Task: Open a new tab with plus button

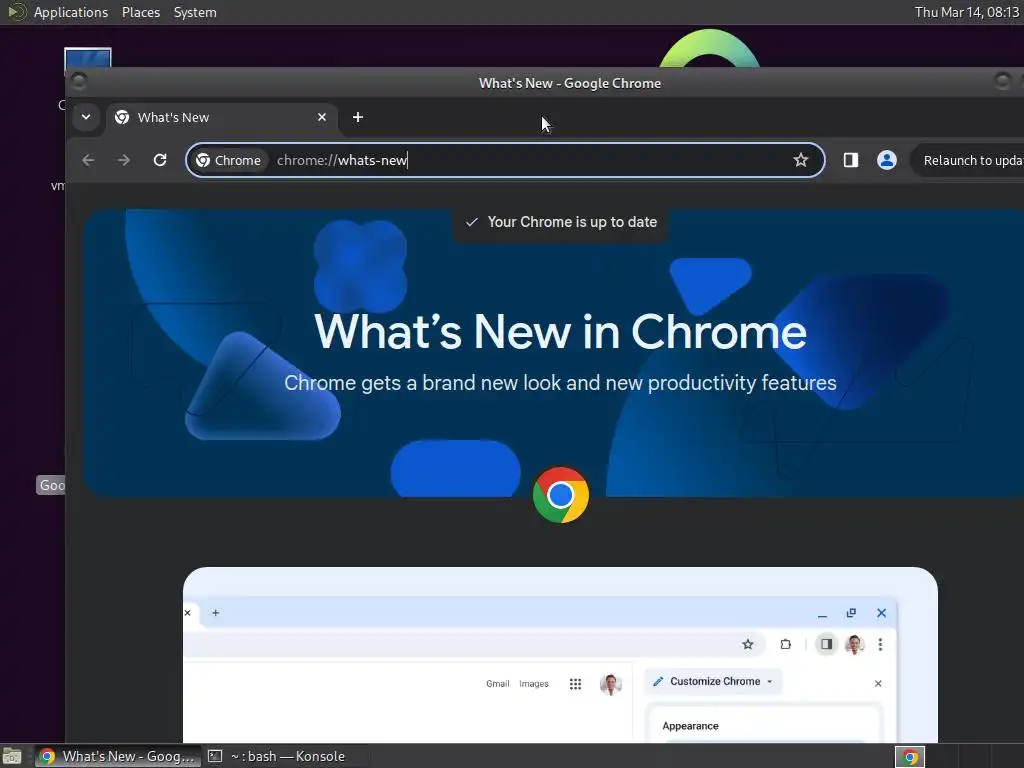Action: tap(358, 117)
